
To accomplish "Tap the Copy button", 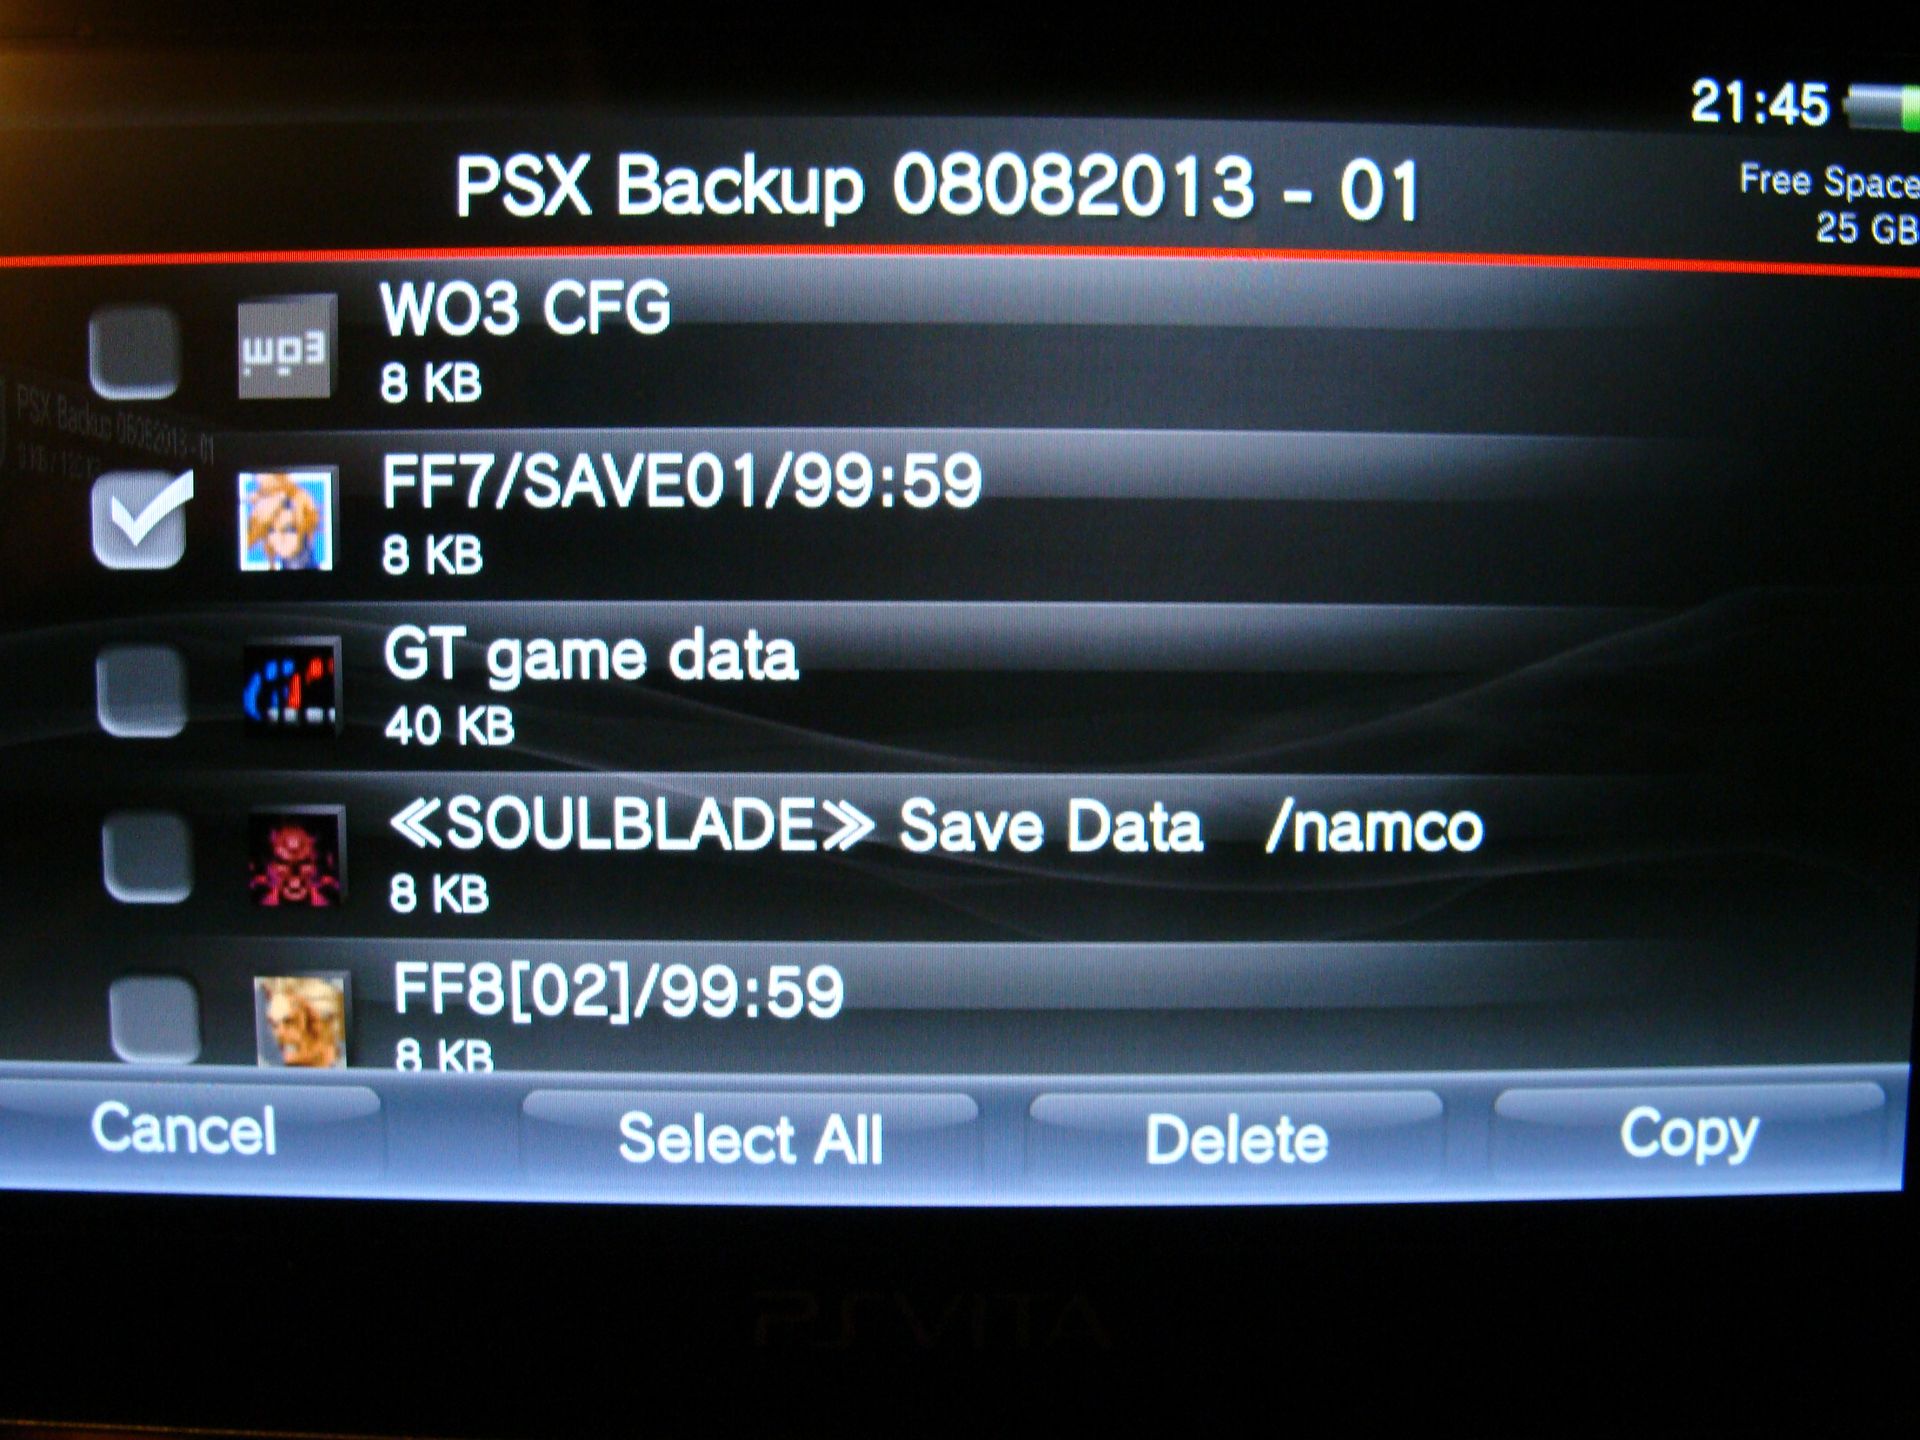I will pos(1690,1135).
